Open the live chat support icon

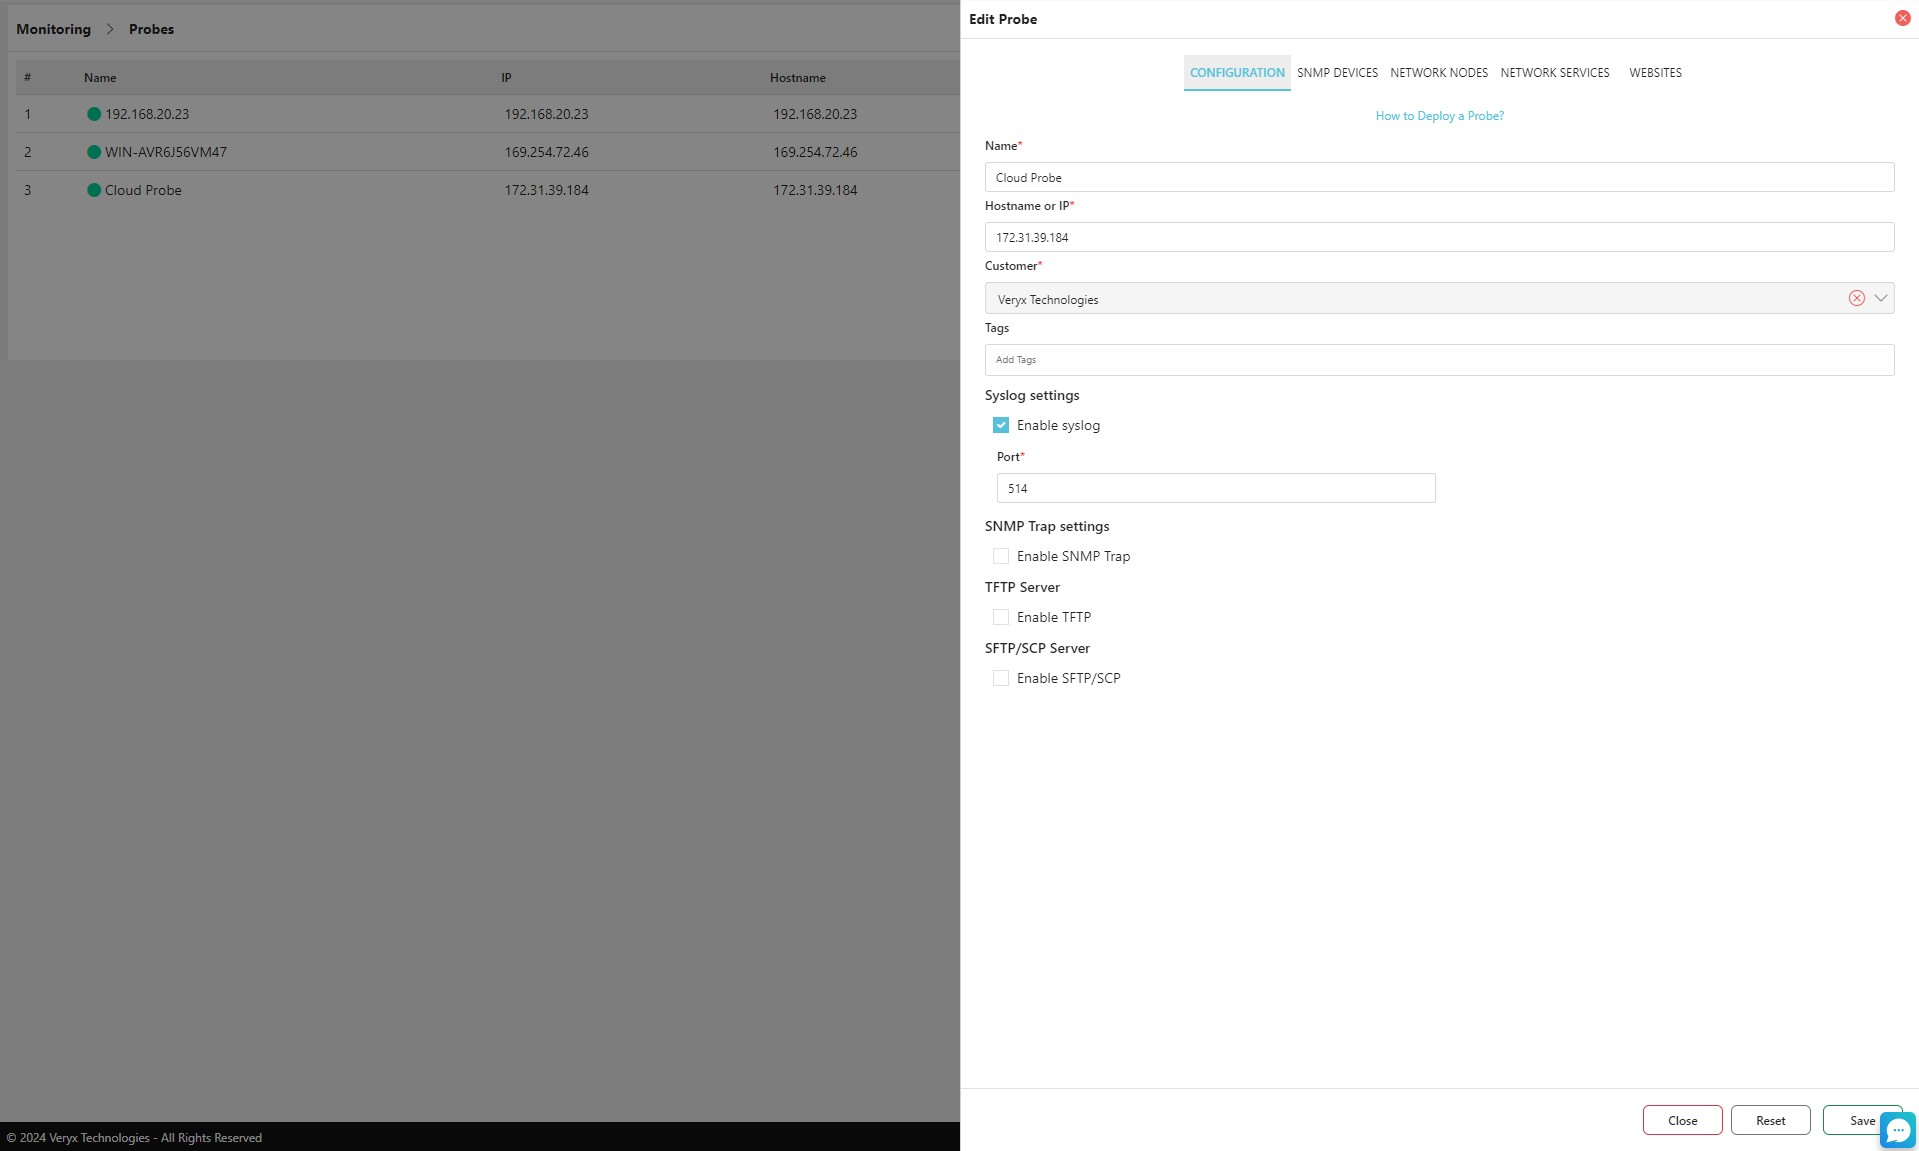coord(1897,1130)
